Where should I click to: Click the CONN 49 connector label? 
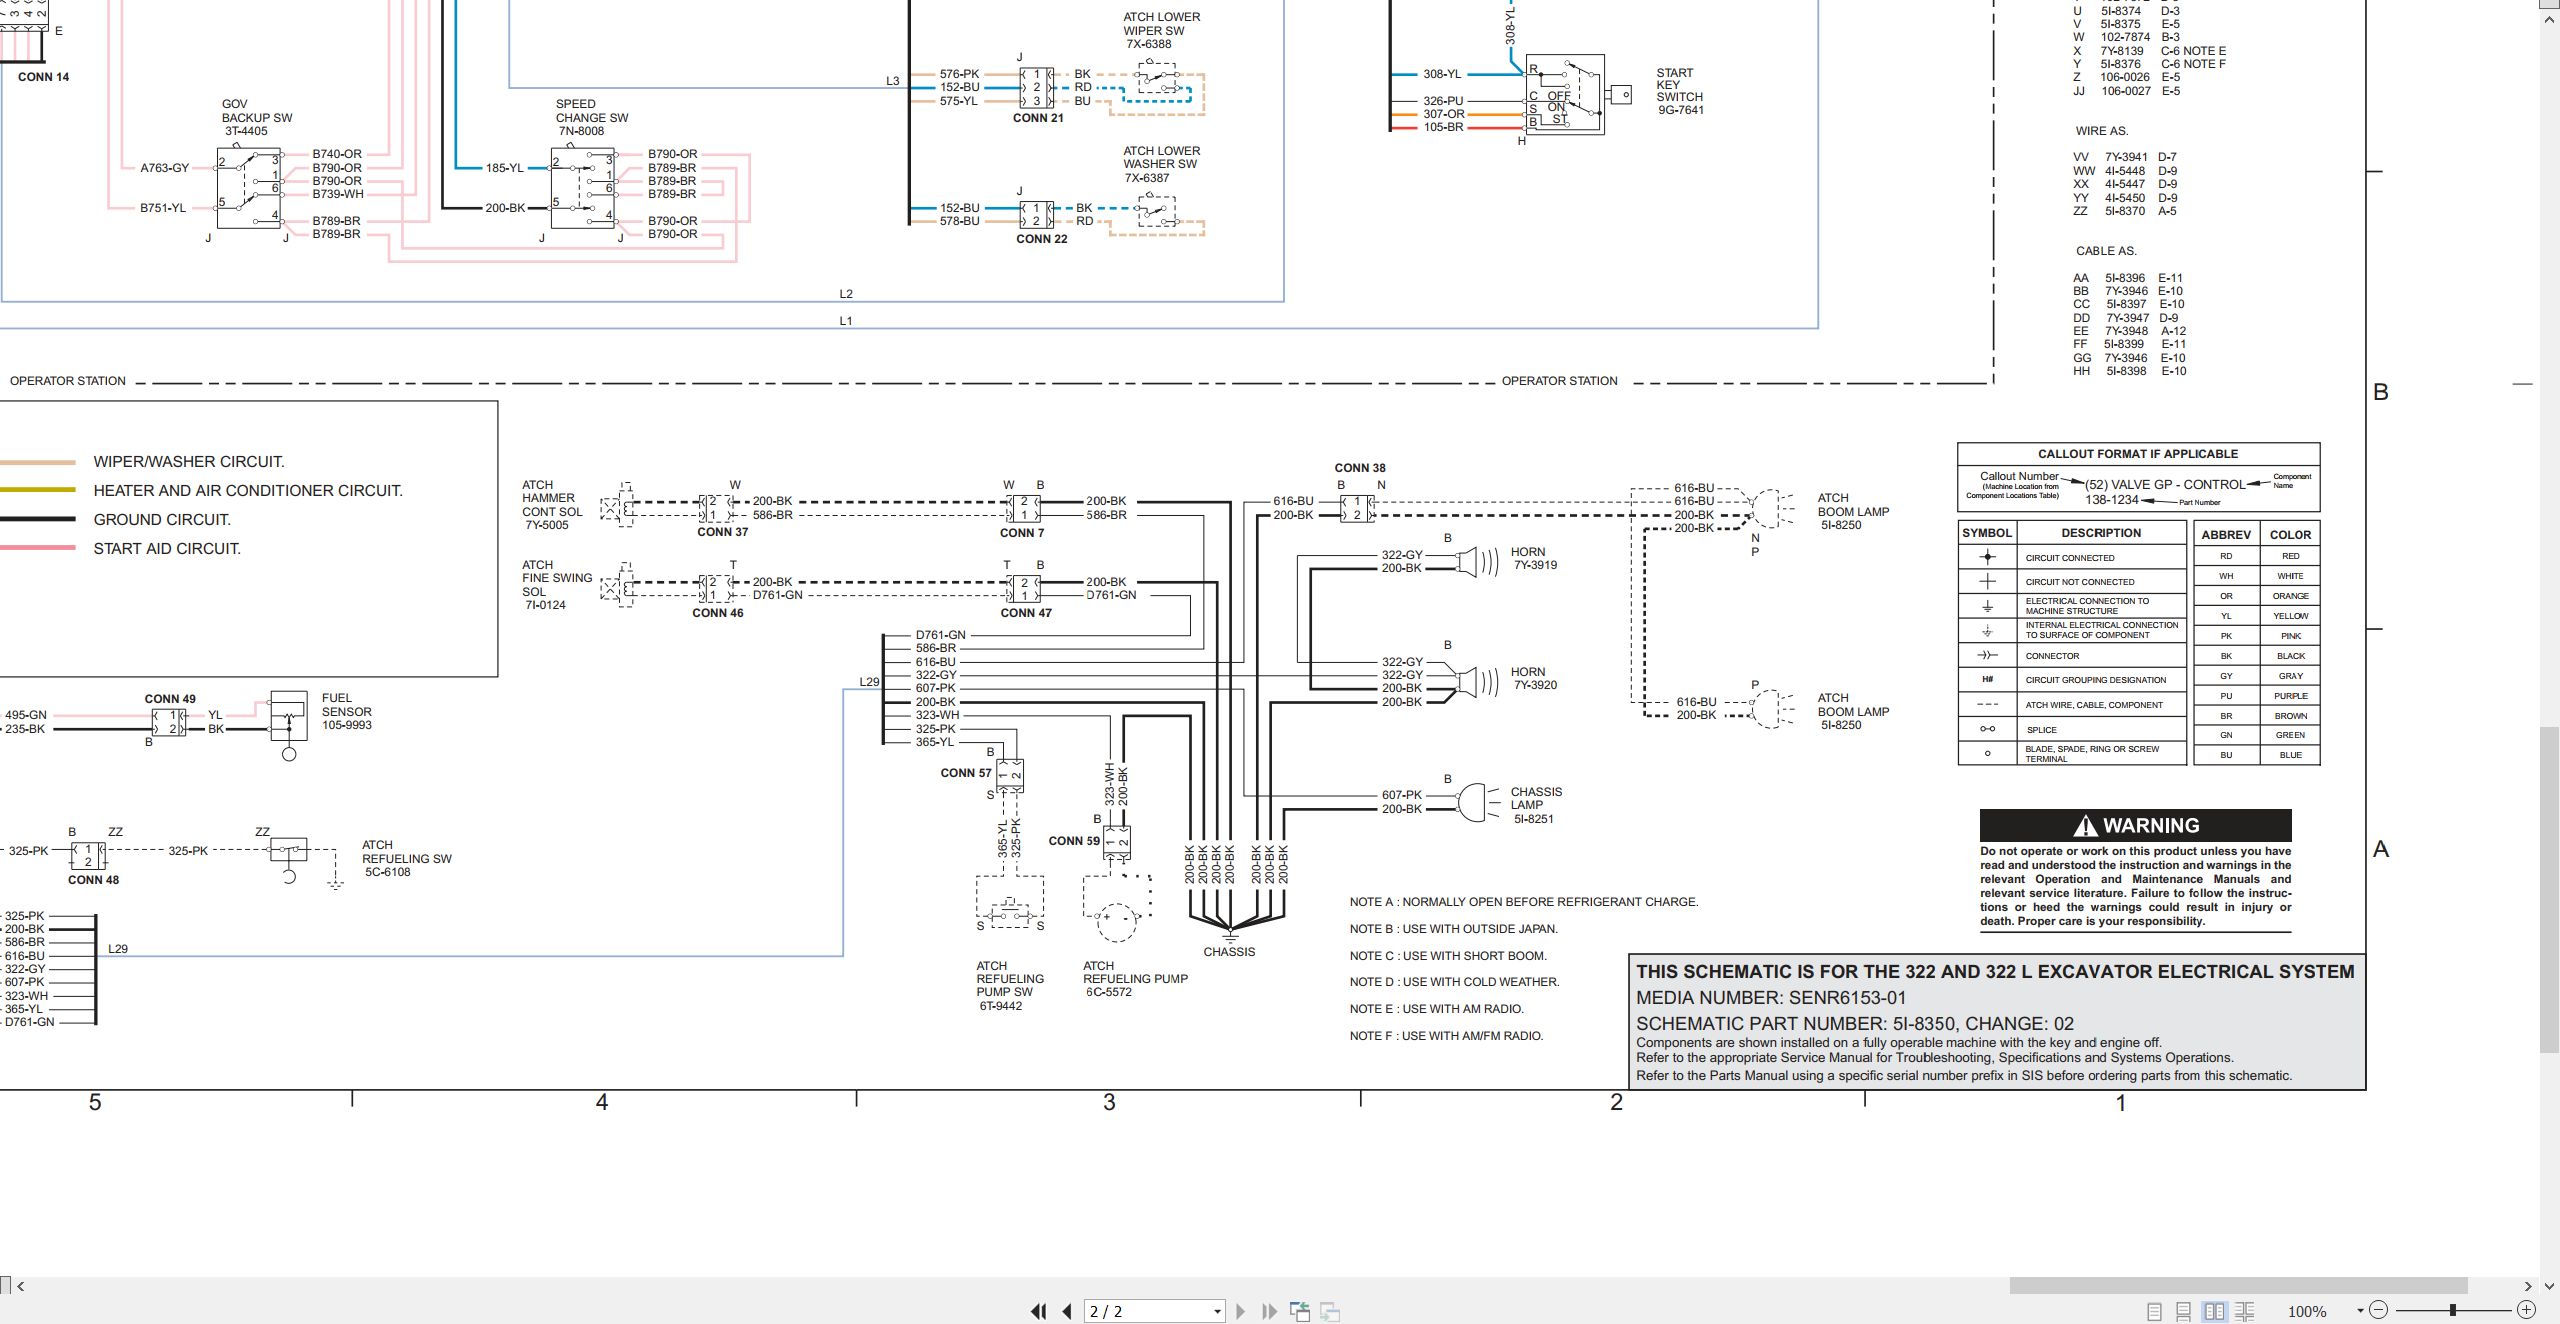pos(170,699)
